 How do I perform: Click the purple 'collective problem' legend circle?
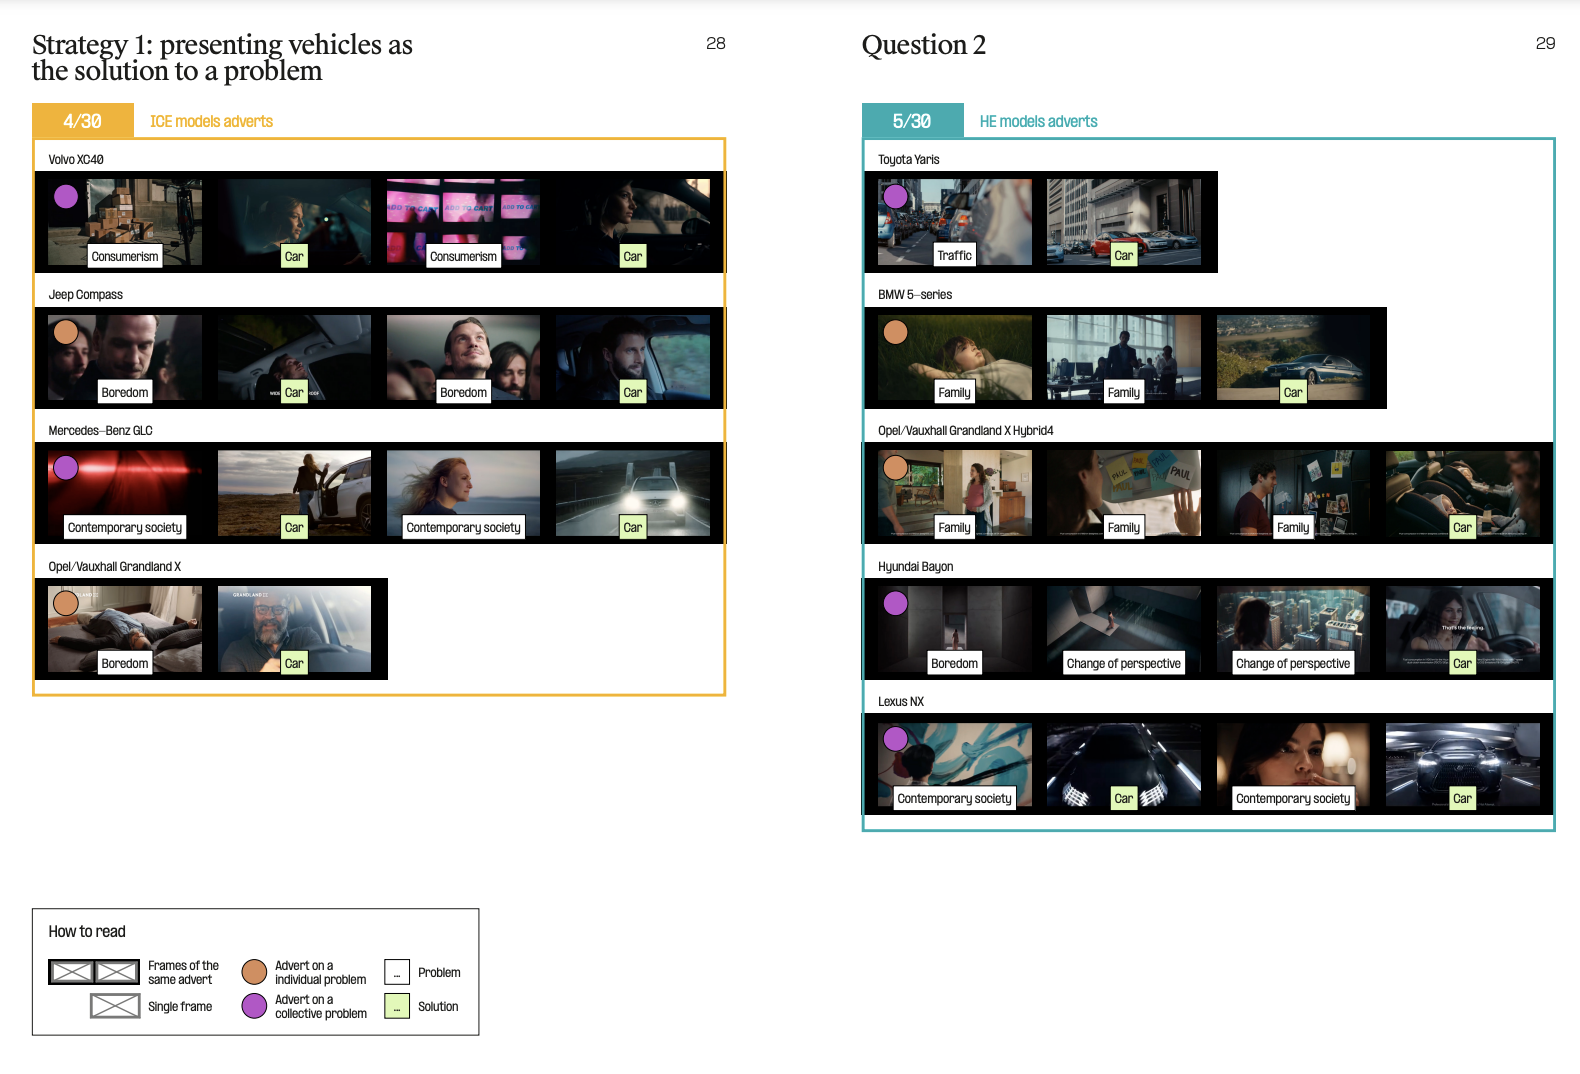point(255,1006)
